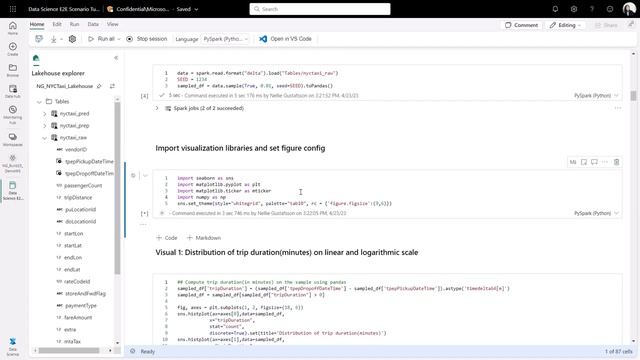Open notebook in VS Code
The image size is (640, 360).
click(x=285, y=39)
